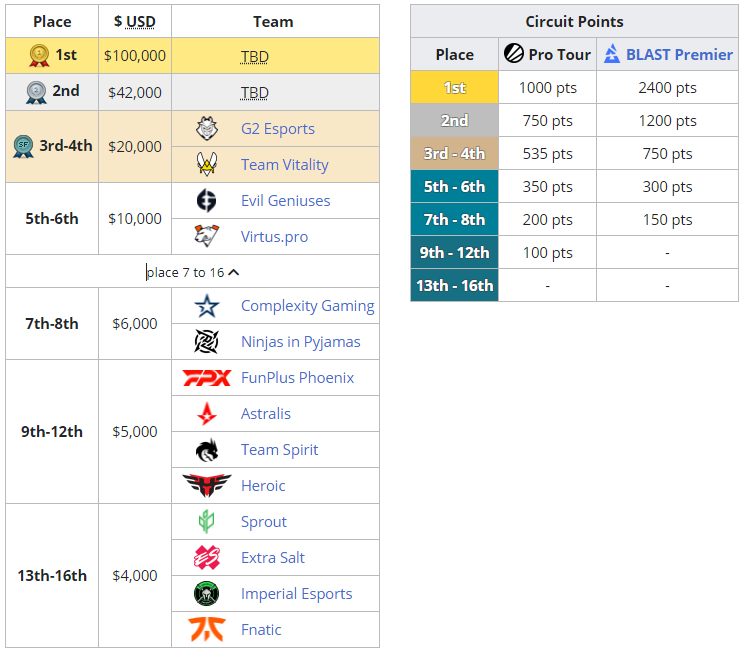748x654 pixels.
Task: Click the FunPlus Phoenix FPX logo
Action: coord(207,378)
